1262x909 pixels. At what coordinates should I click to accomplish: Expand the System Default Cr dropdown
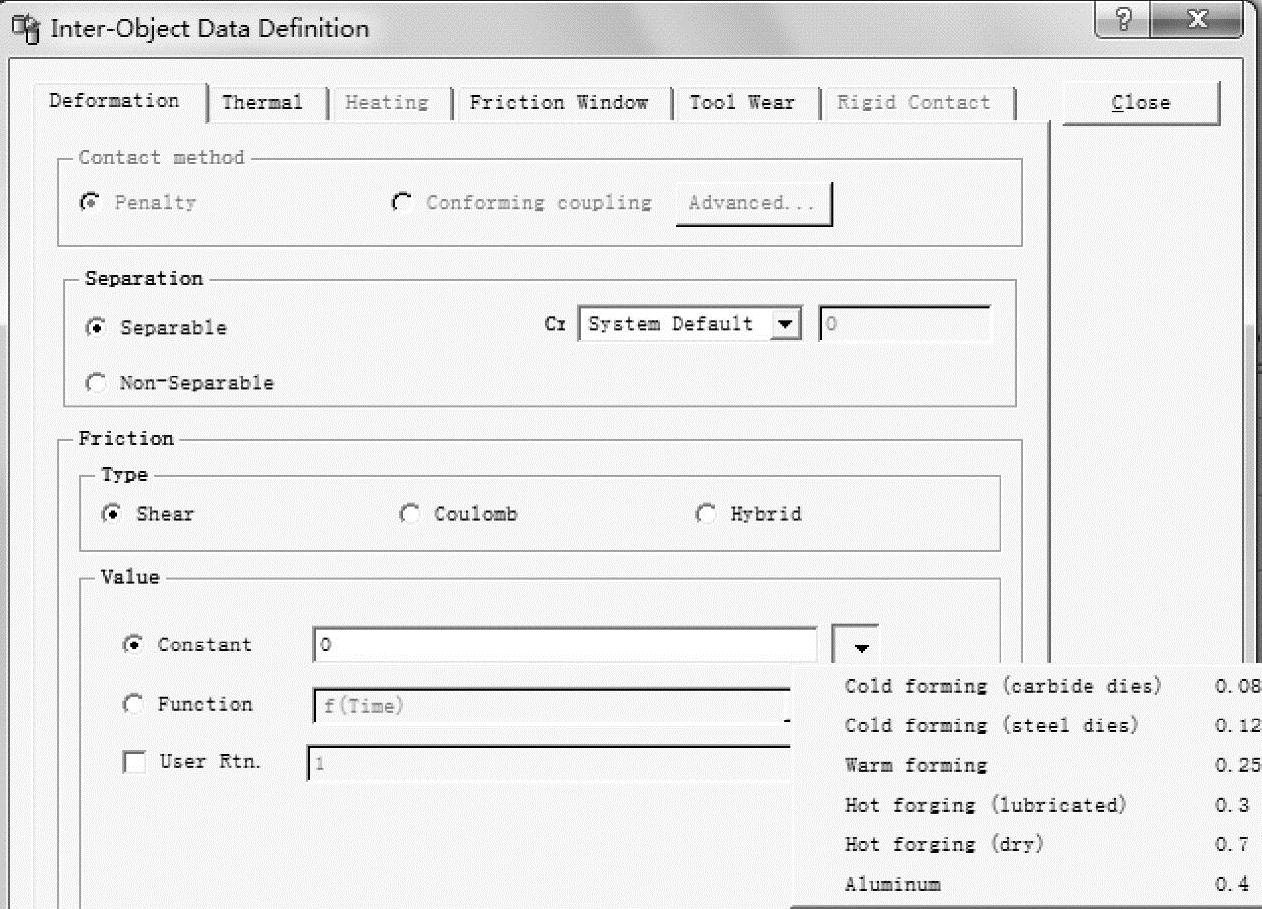tap(787, 324)
